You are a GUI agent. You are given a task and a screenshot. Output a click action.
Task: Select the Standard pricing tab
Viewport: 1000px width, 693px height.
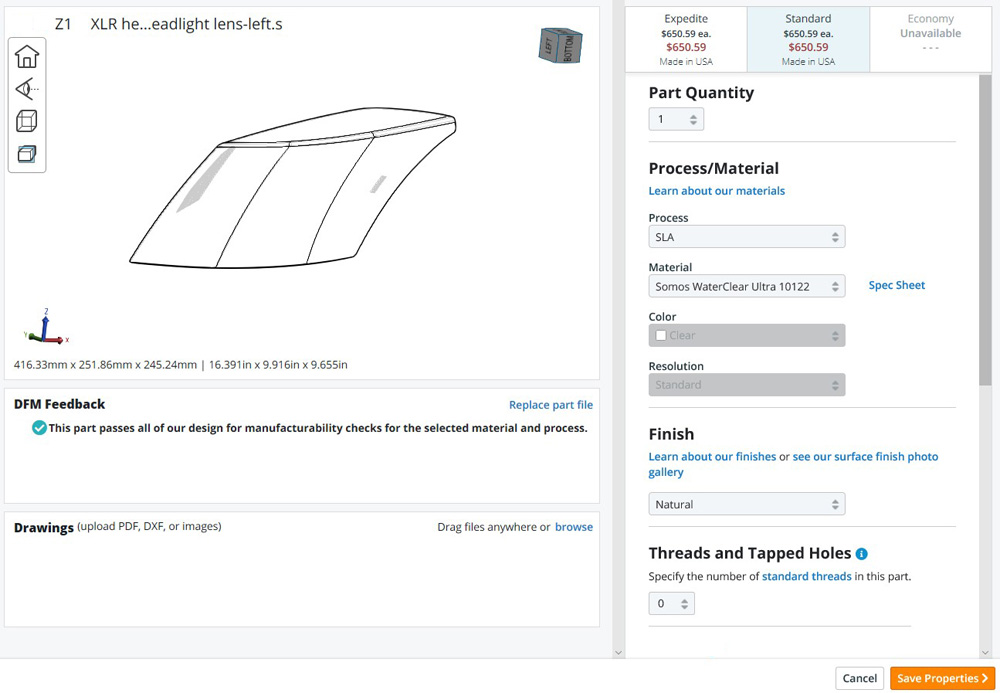tap(808, 40)
